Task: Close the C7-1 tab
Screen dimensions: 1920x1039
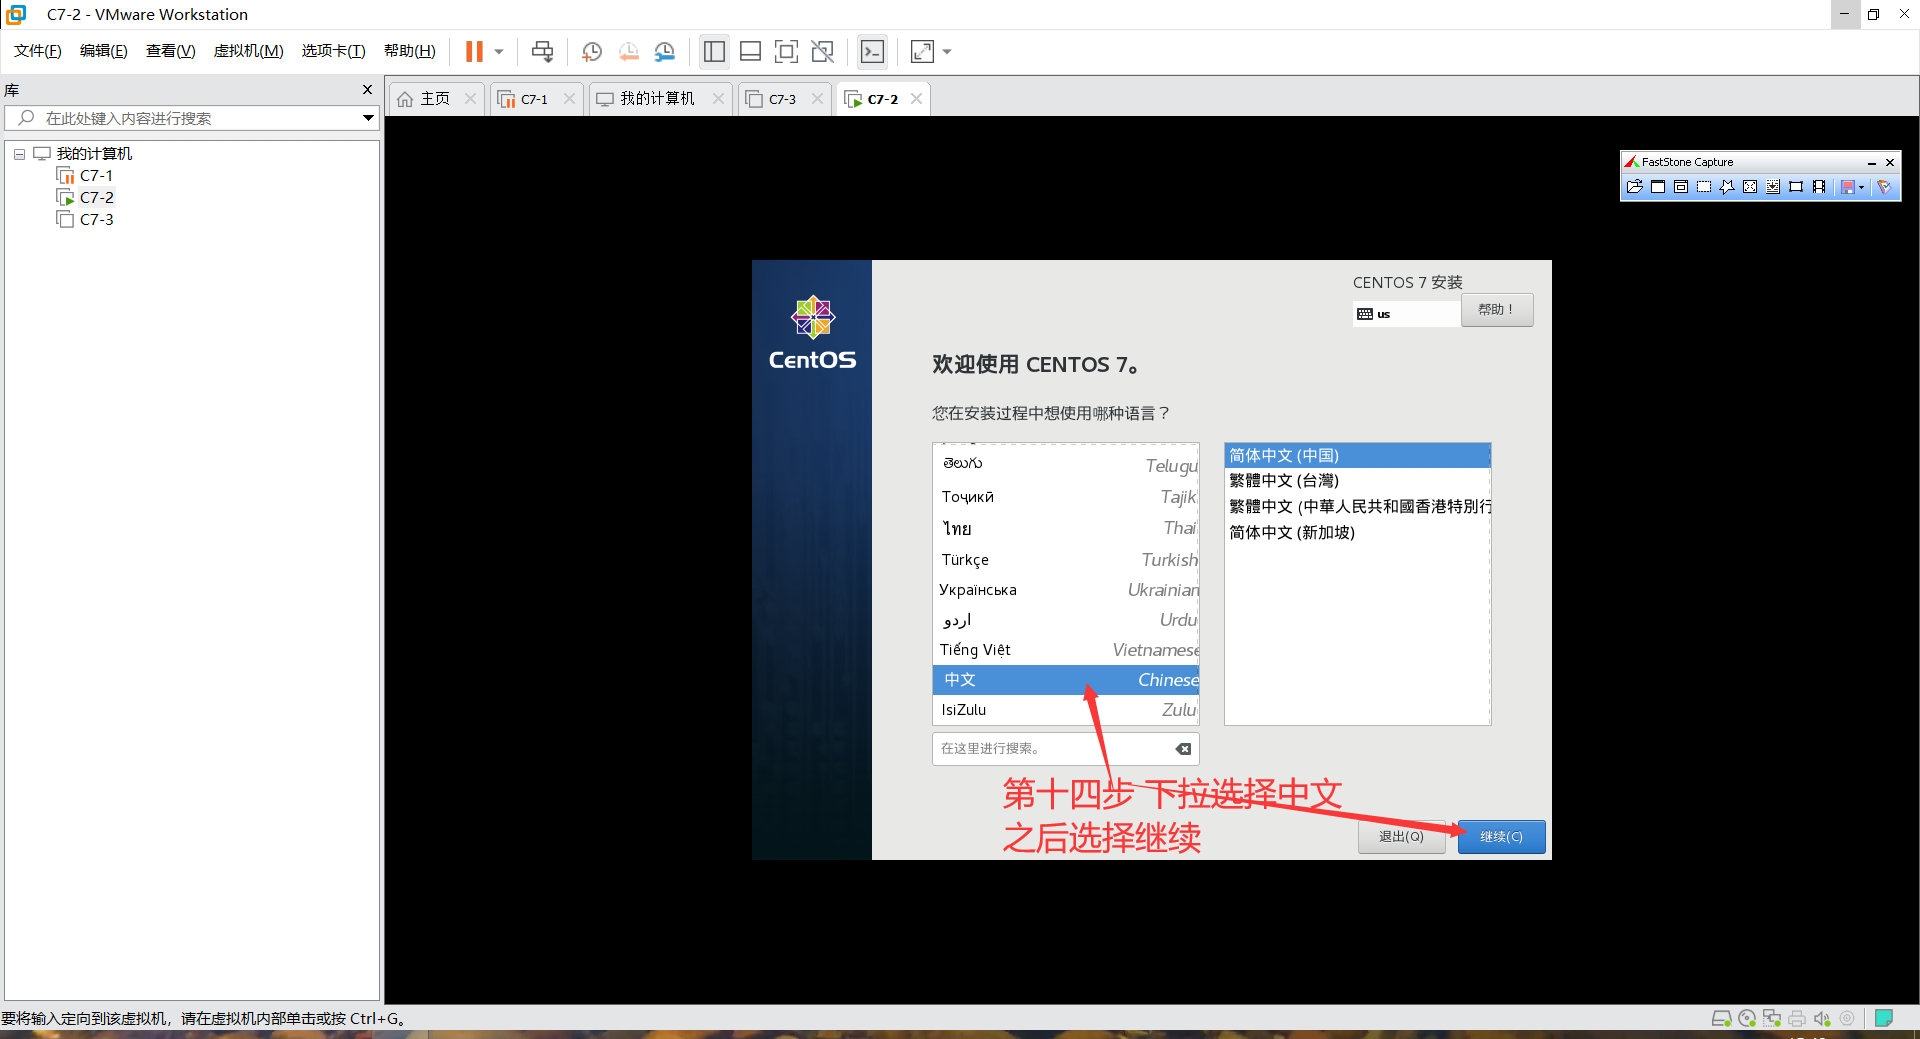Action: tap(569, 99)
